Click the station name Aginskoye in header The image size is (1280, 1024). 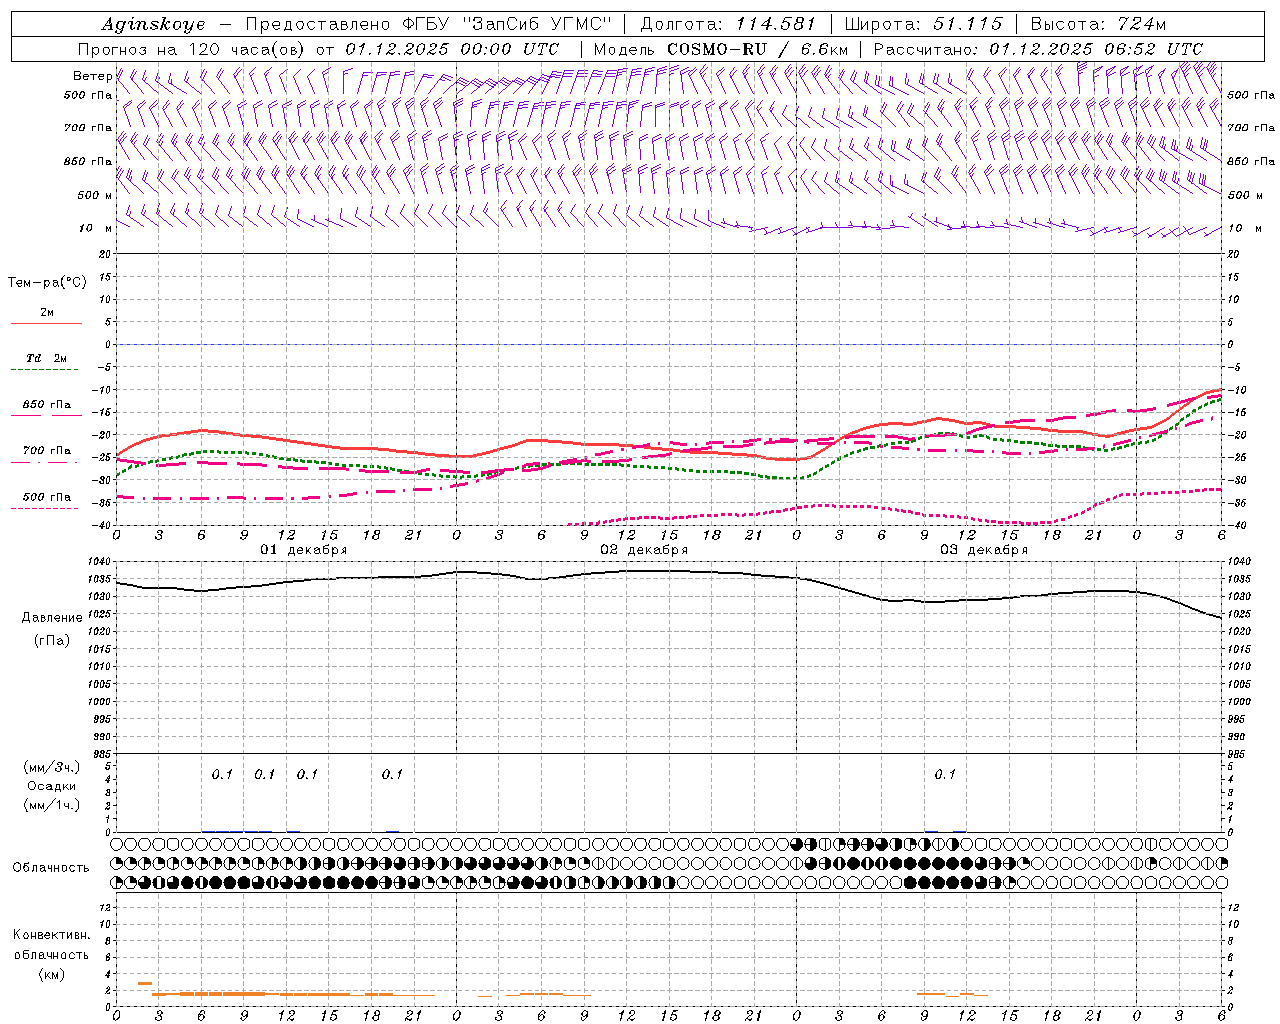pyautogui.click(x=153, y=24)
